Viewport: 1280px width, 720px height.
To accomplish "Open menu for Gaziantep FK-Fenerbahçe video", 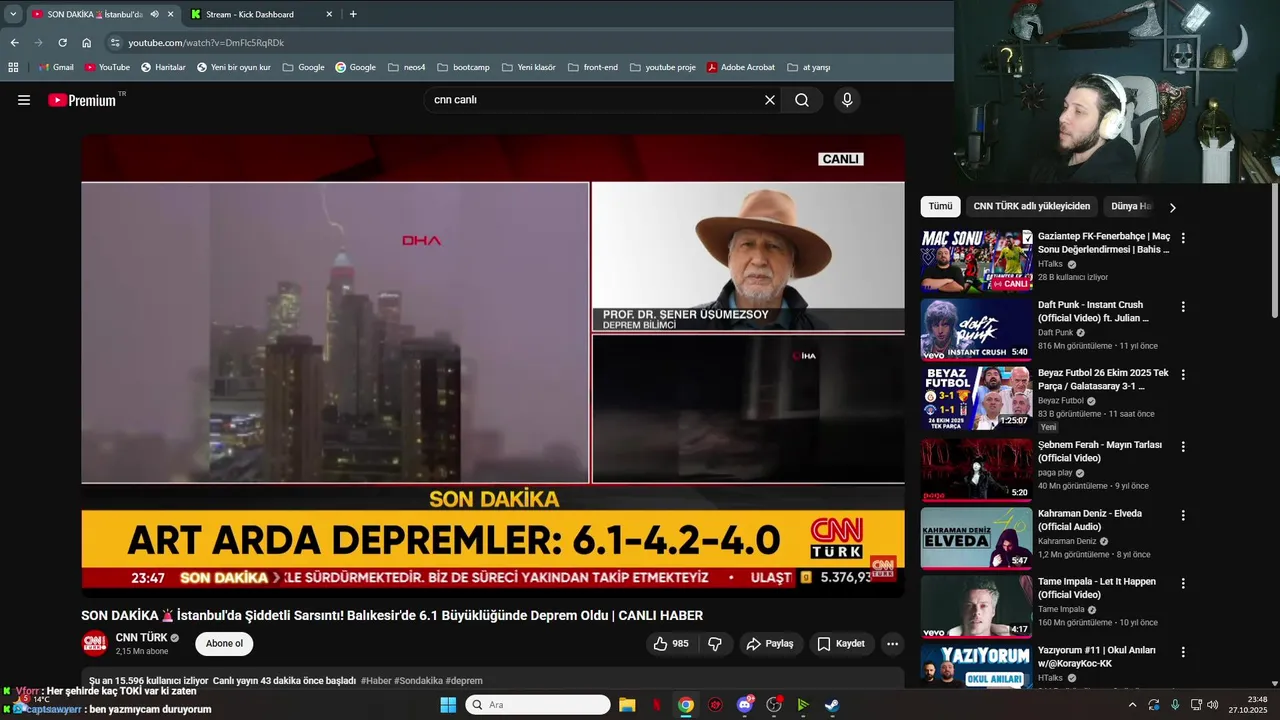I will [x=1183, y=238].
